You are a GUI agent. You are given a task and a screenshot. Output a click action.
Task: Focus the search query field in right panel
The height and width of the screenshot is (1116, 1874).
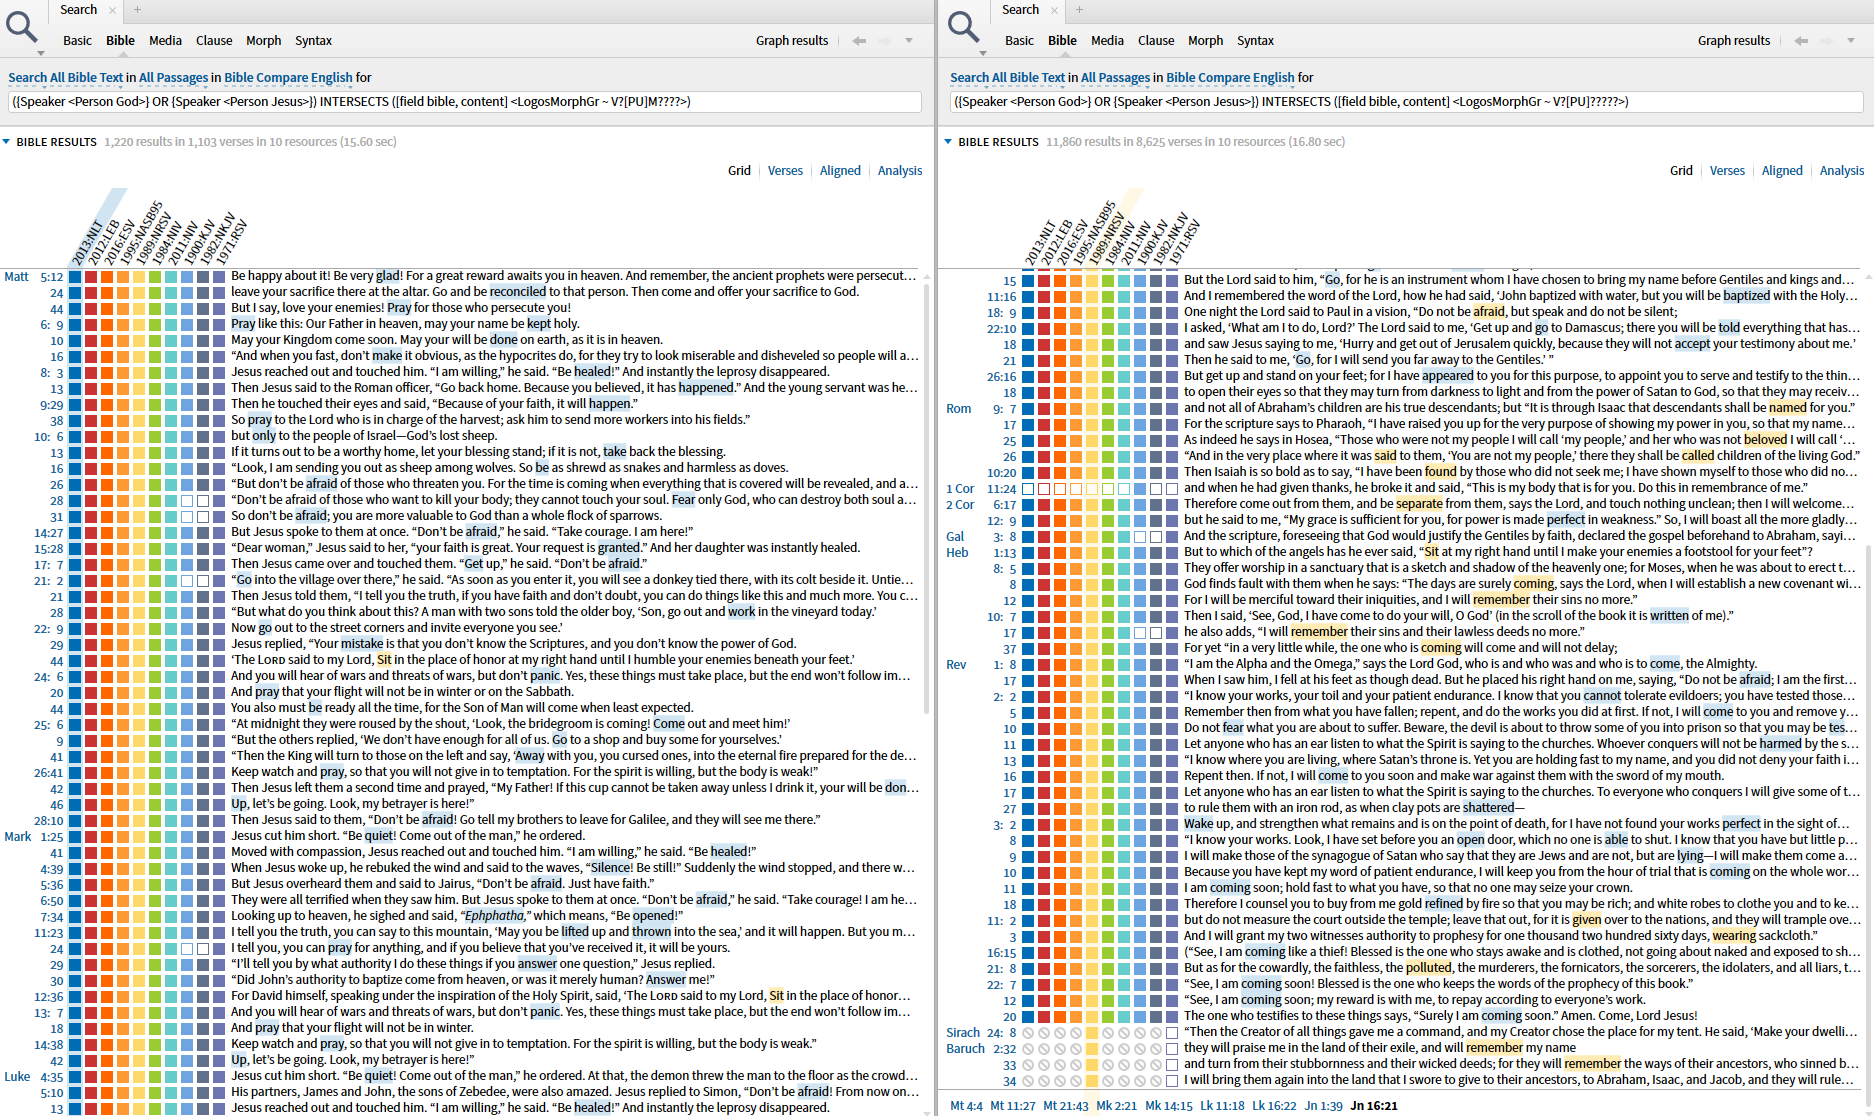(x=1406, y=102)
